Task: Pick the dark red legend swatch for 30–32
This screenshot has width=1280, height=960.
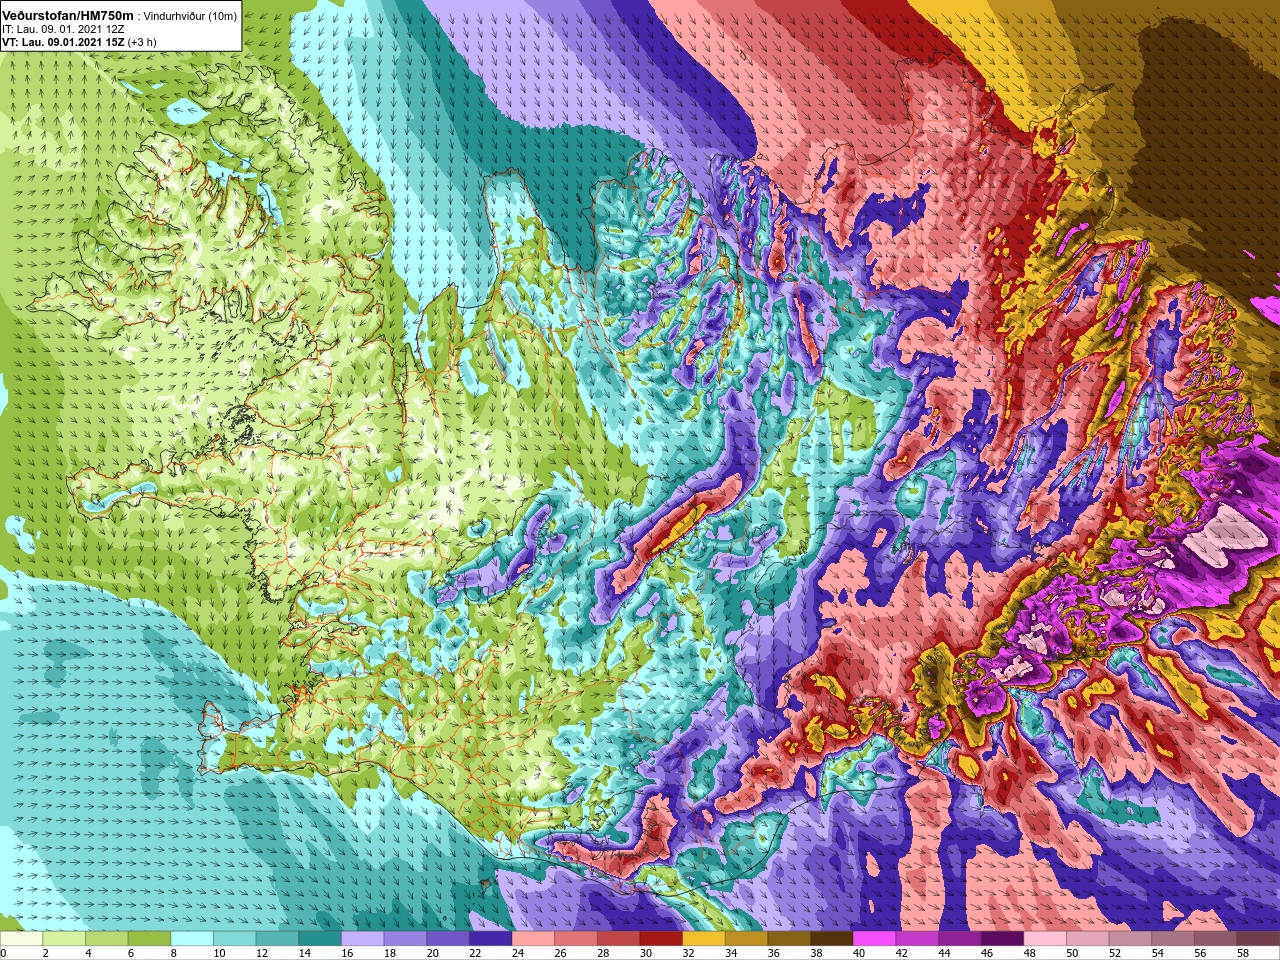Action: coord(661,940)
